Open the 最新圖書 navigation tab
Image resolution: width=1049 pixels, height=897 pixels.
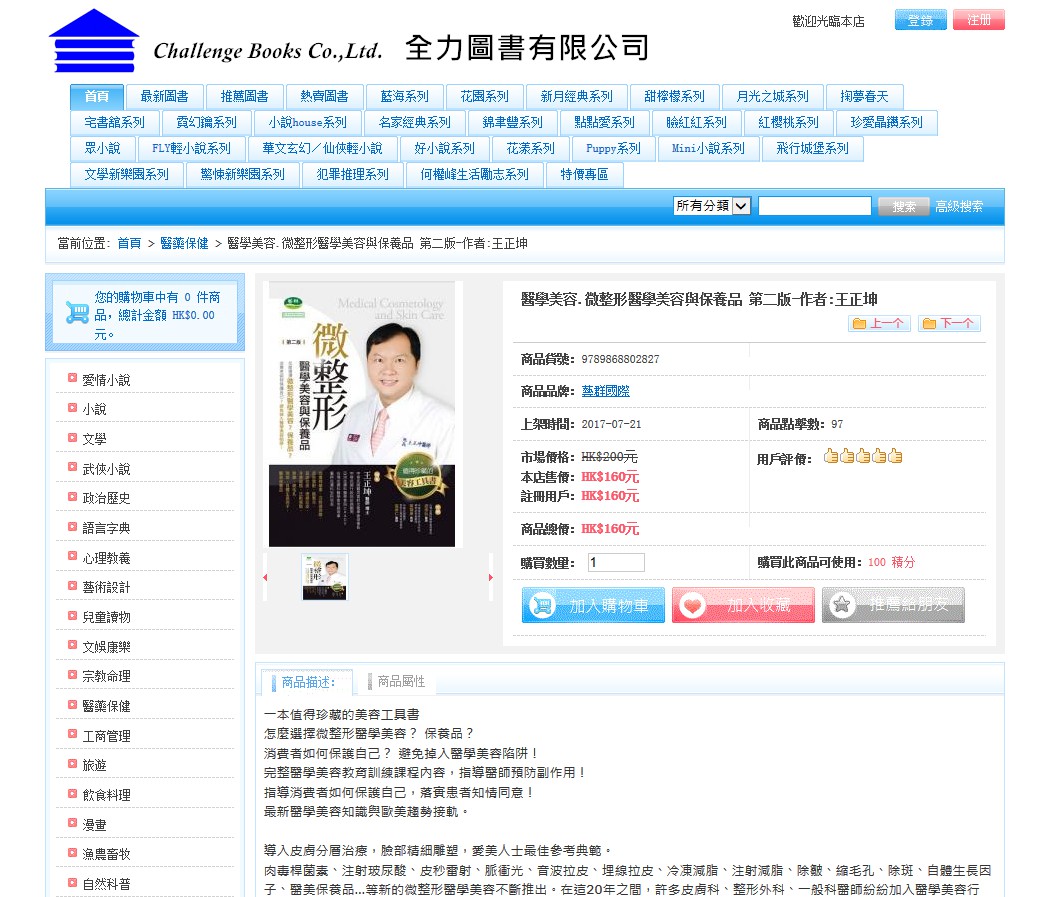click(x=164, y=97)
